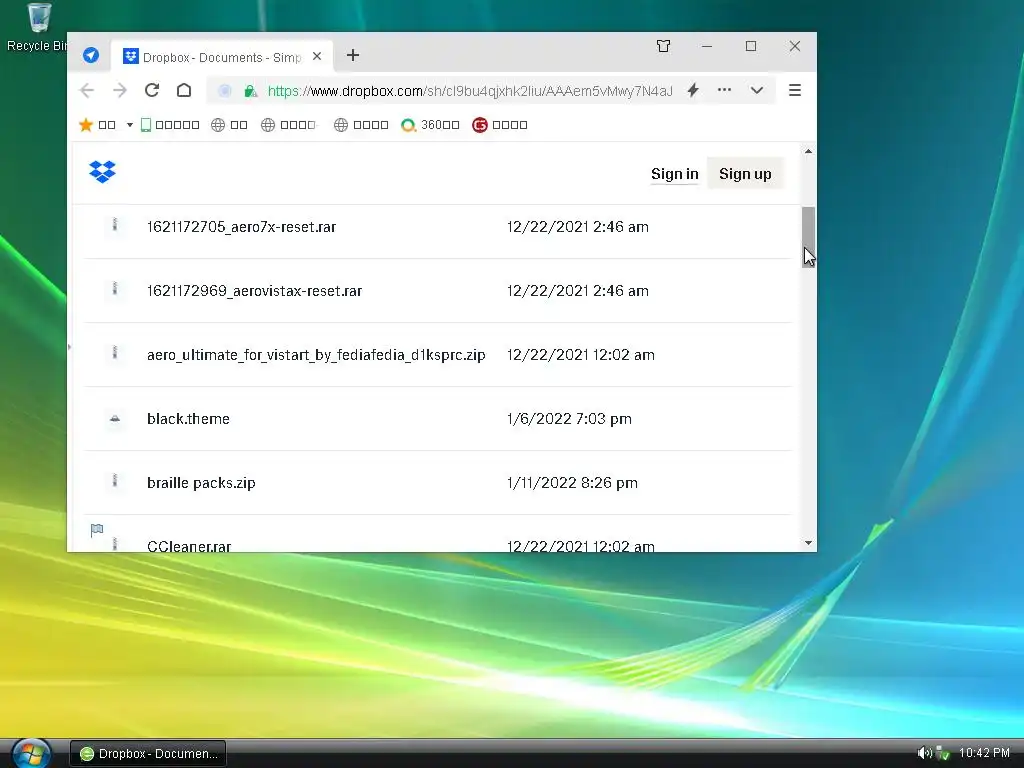Open the CCleaner.rar file
Image resolution: width=1024 pixels, height=768 pixels.
[189, 546]
